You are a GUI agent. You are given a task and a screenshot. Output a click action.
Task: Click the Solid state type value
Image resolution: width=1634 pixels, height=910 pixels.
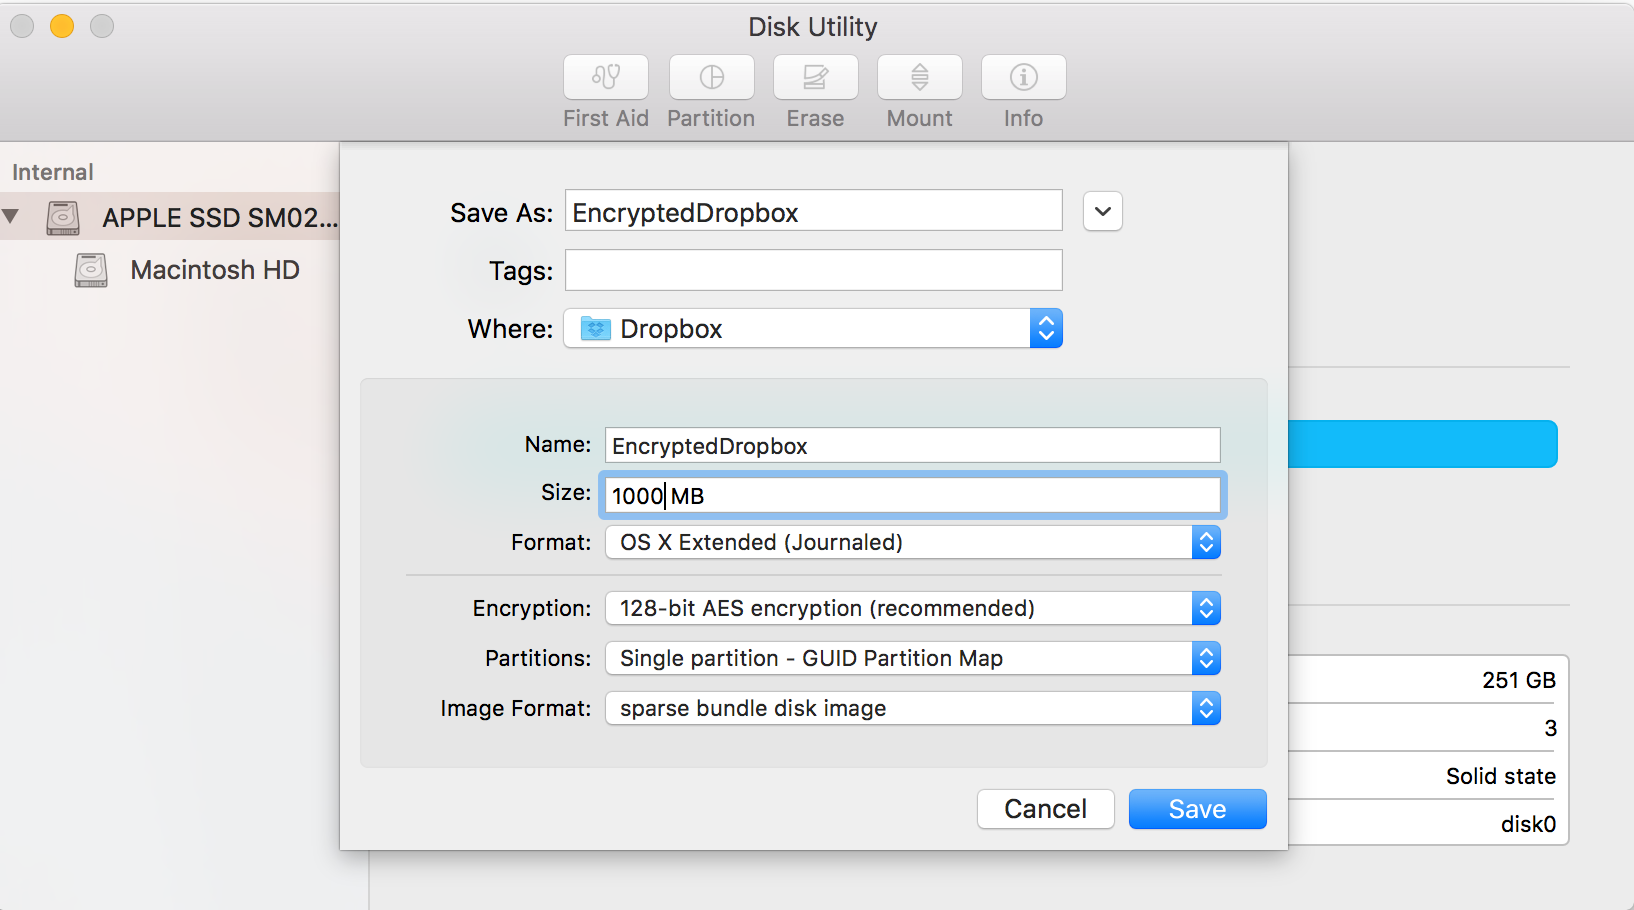[1500, 776]
